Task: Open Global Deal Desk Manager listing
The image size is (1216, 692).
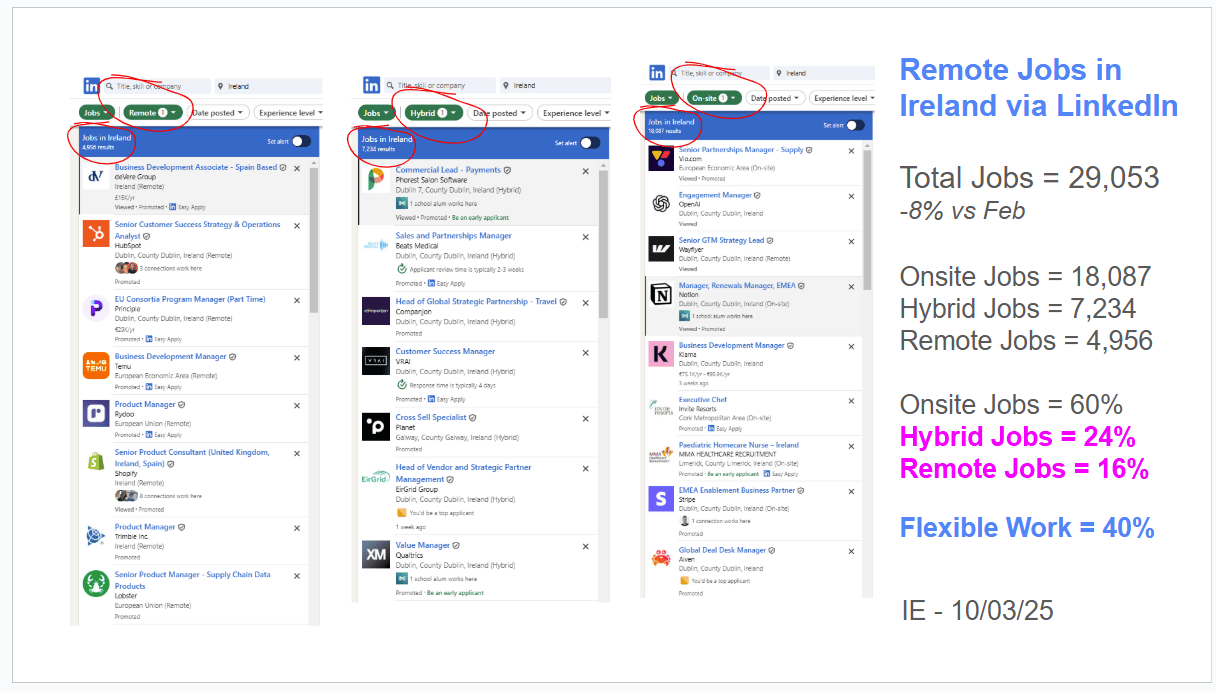Action: (722, 550)
